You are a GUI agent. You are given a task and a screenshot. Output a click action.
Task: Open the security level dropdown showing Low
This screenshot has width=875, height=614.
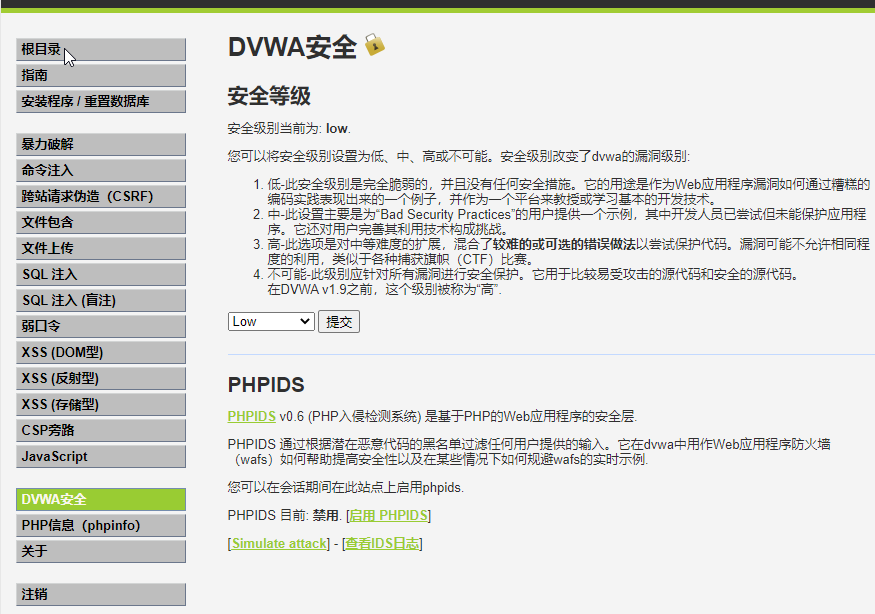coord(270,321)
